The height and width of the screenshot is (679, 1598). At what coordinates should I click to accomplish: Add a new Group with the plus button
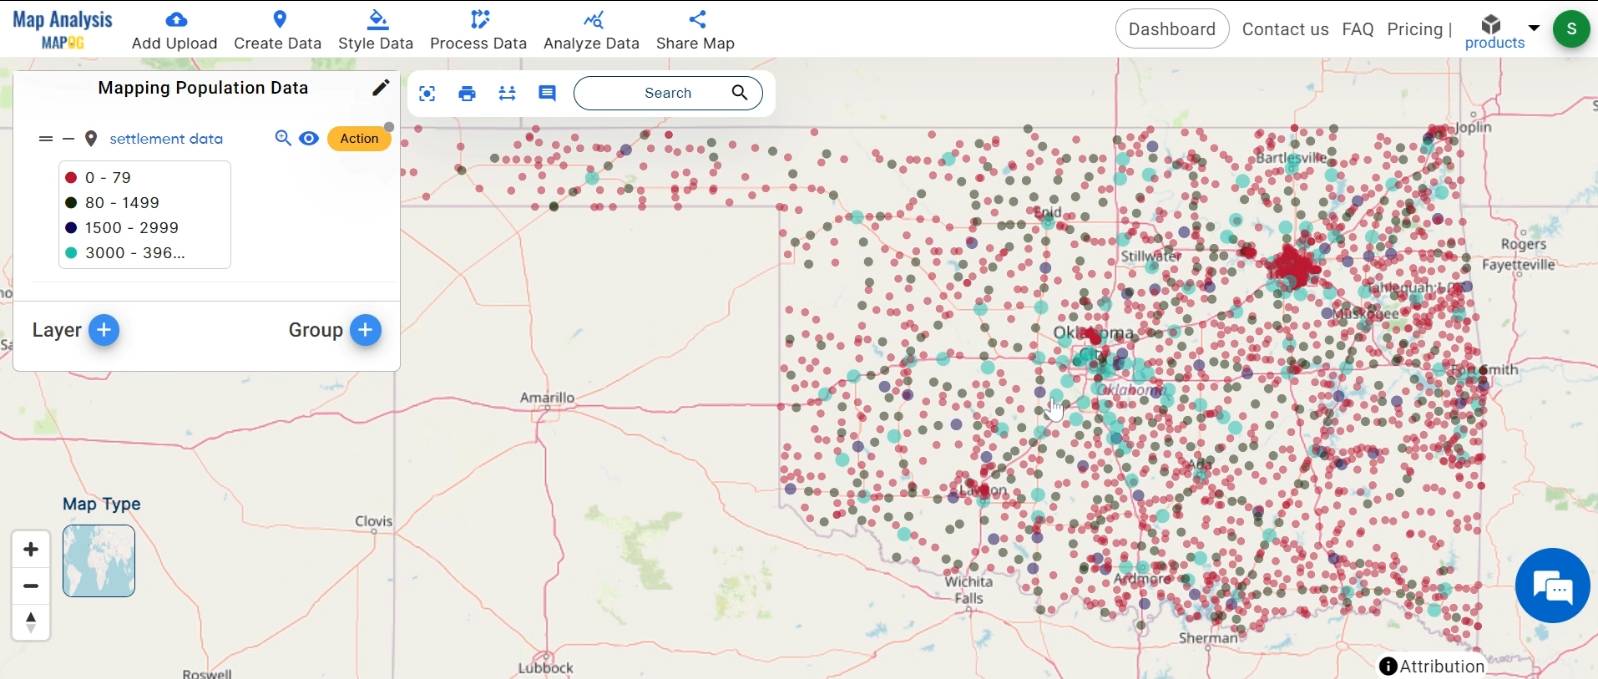click(x=366, y=330)
